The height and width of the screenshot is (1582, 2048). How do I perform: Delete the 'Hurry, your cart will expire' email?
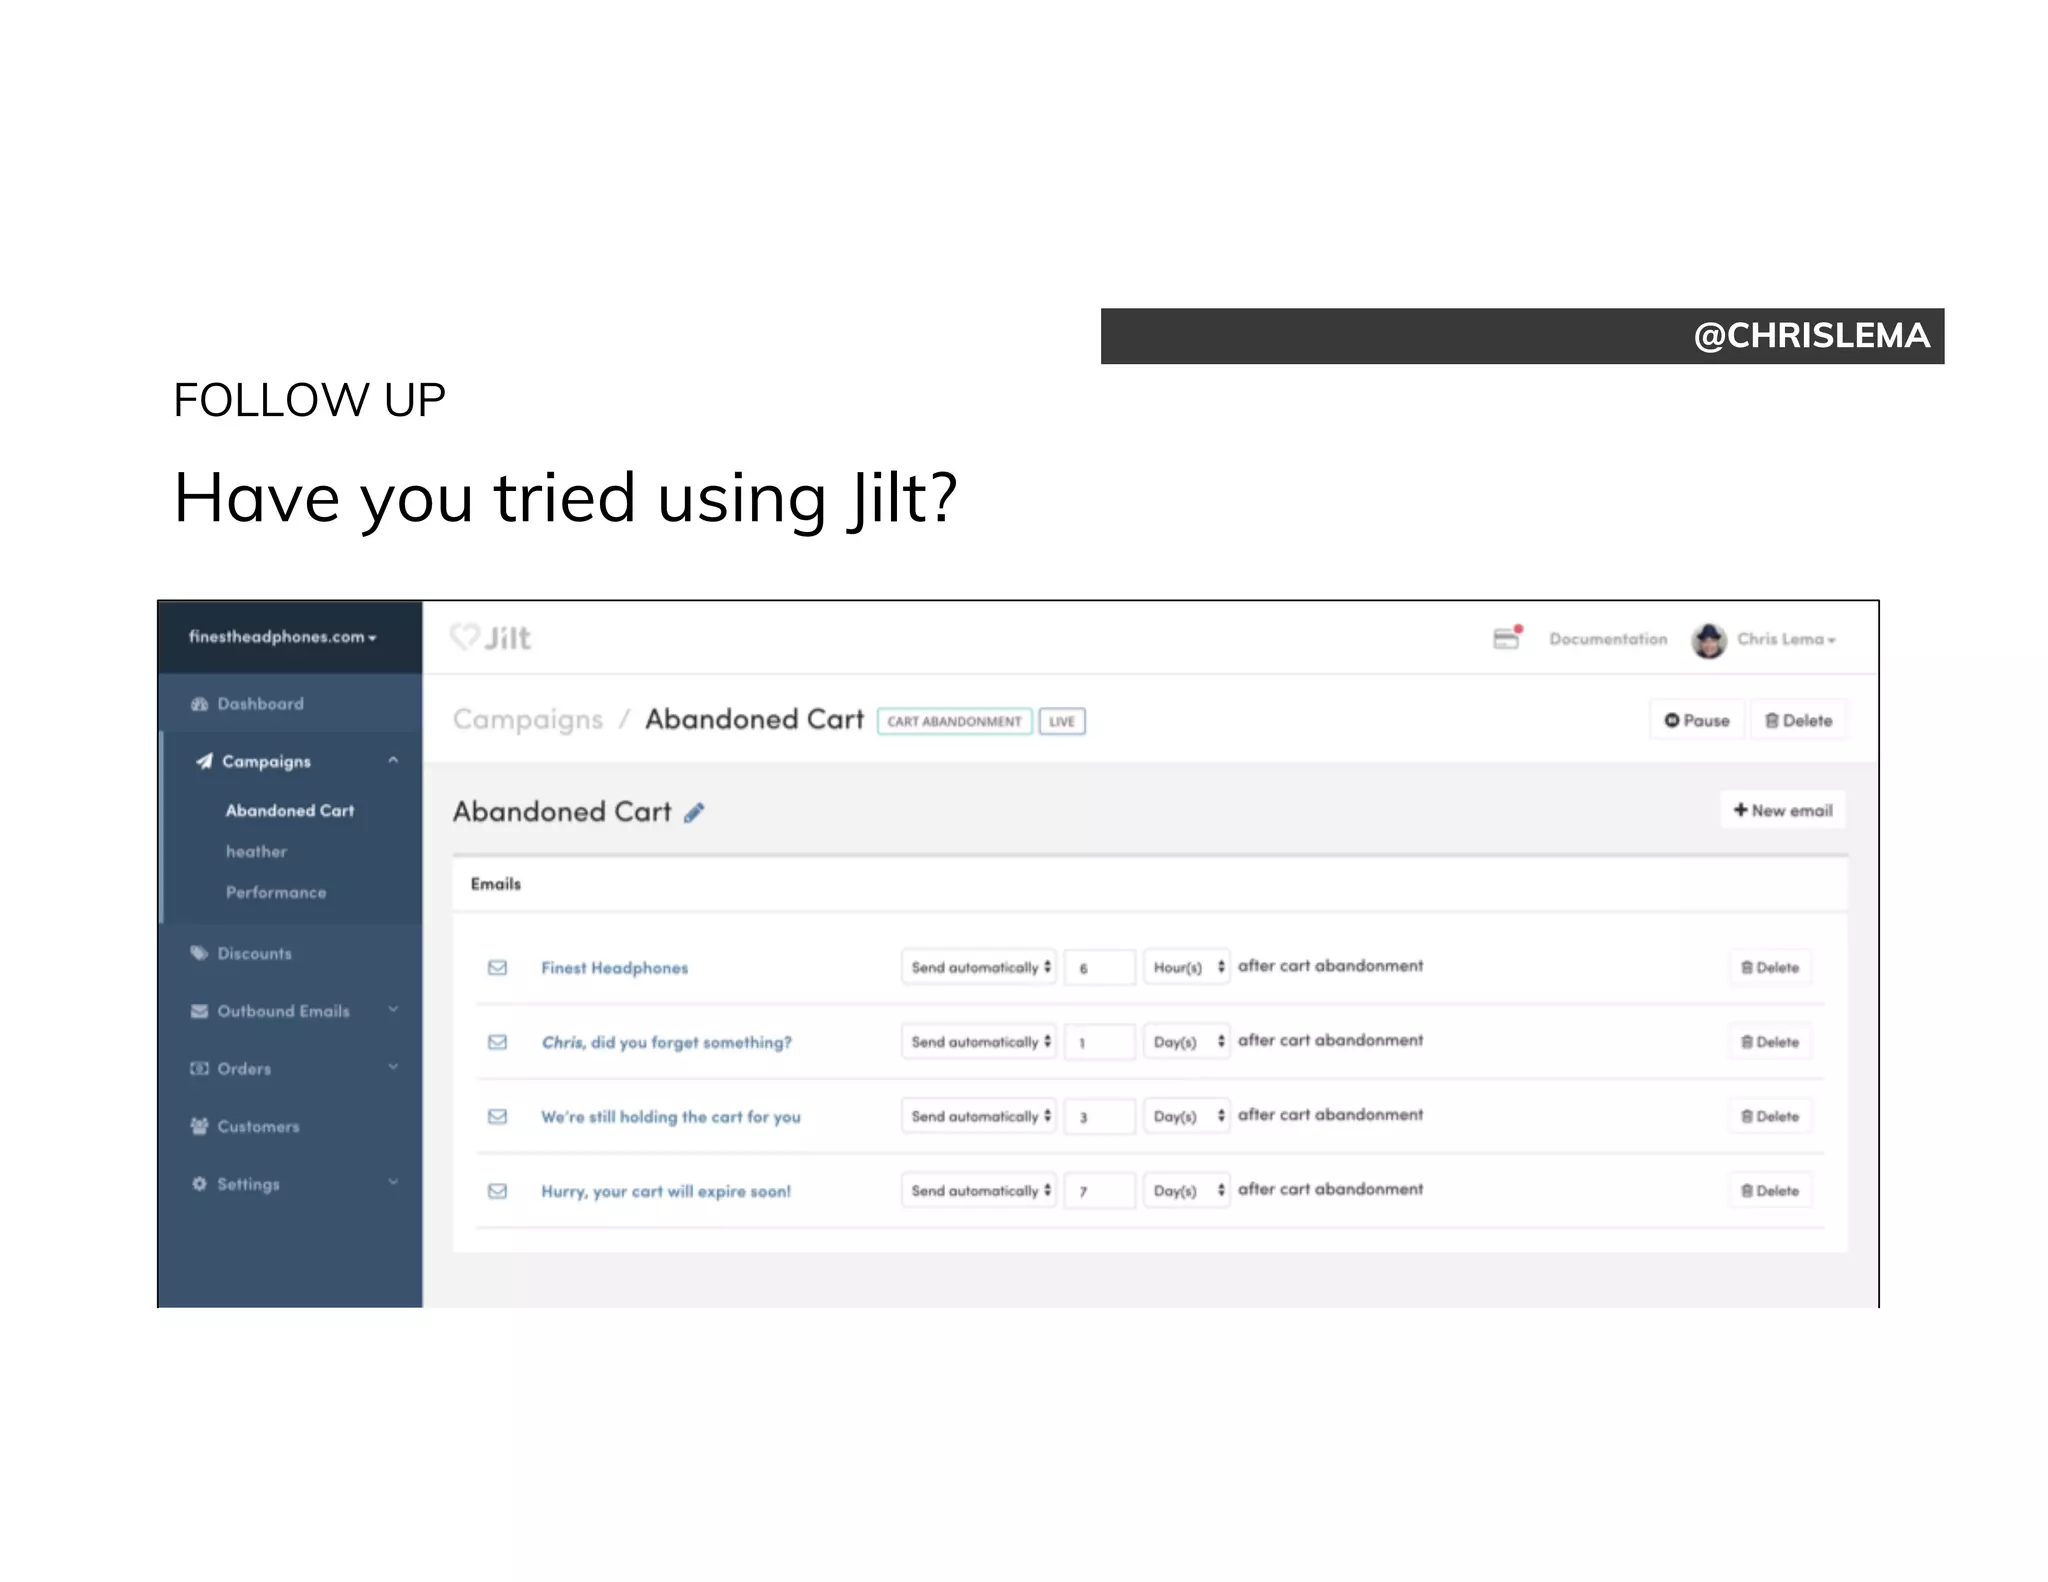1770,1190
